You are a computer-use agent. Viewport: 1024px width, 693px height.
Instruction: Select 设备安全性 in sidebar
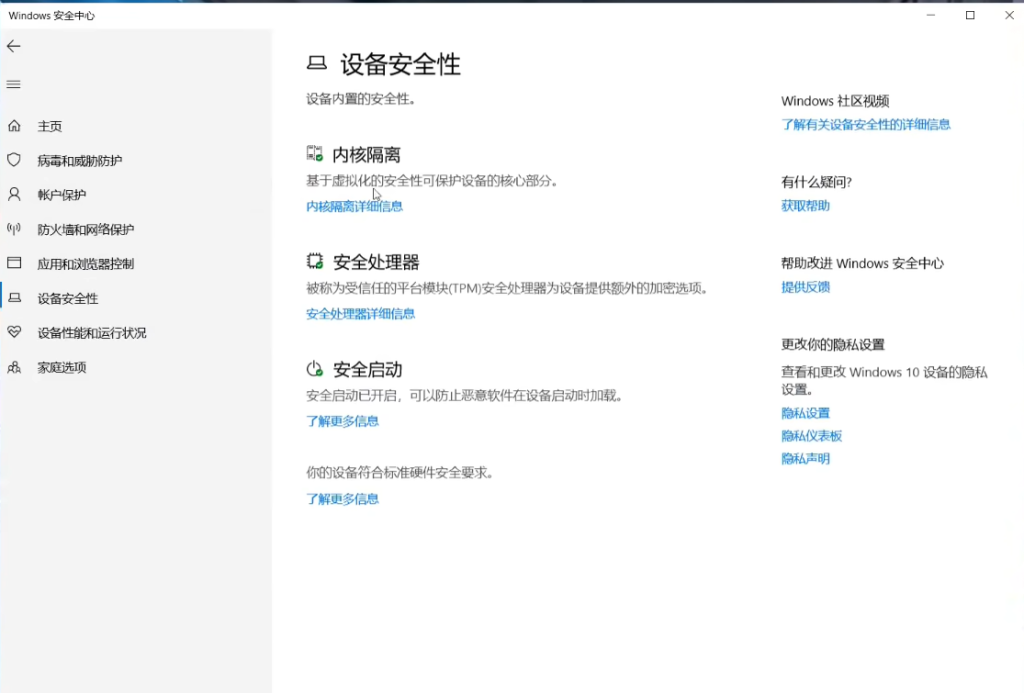pyautogui.click(x=68, y=298)
